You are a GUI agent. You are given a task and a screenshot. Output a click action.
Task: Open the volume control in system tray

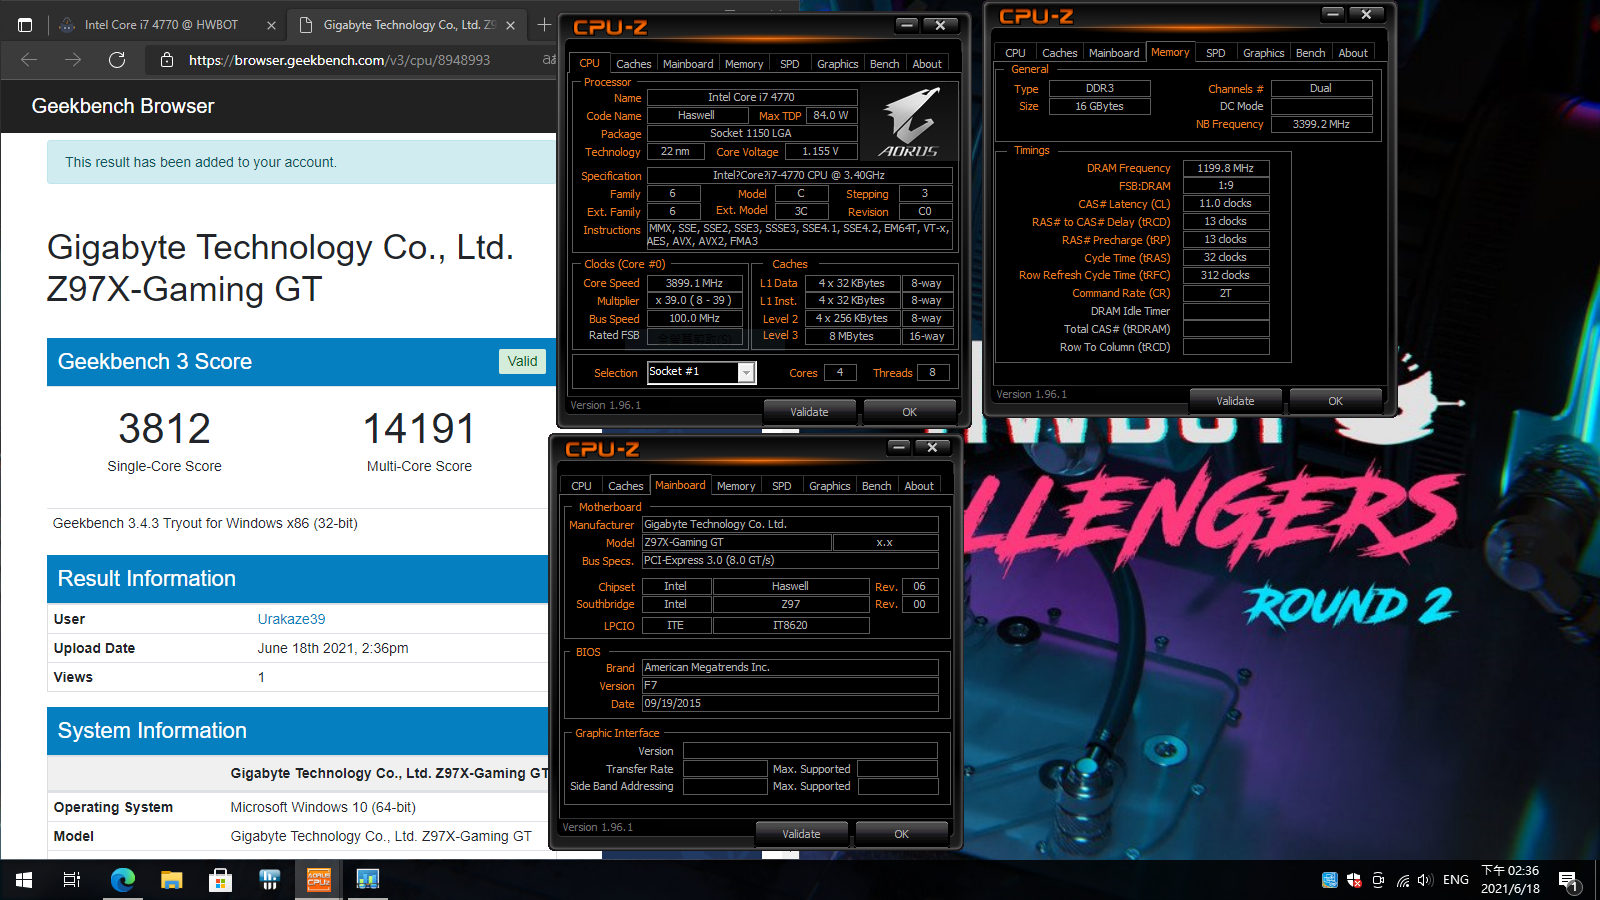point(1425,880)
